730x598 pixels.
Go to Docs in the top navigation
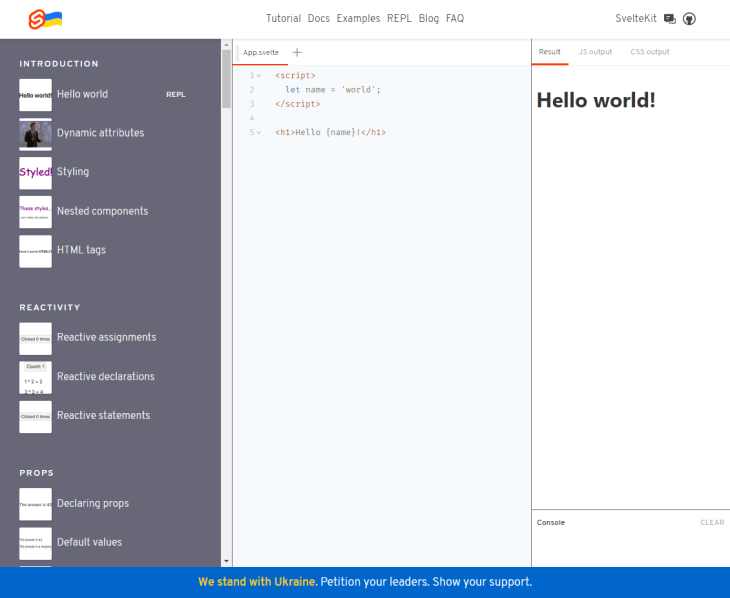318,18
